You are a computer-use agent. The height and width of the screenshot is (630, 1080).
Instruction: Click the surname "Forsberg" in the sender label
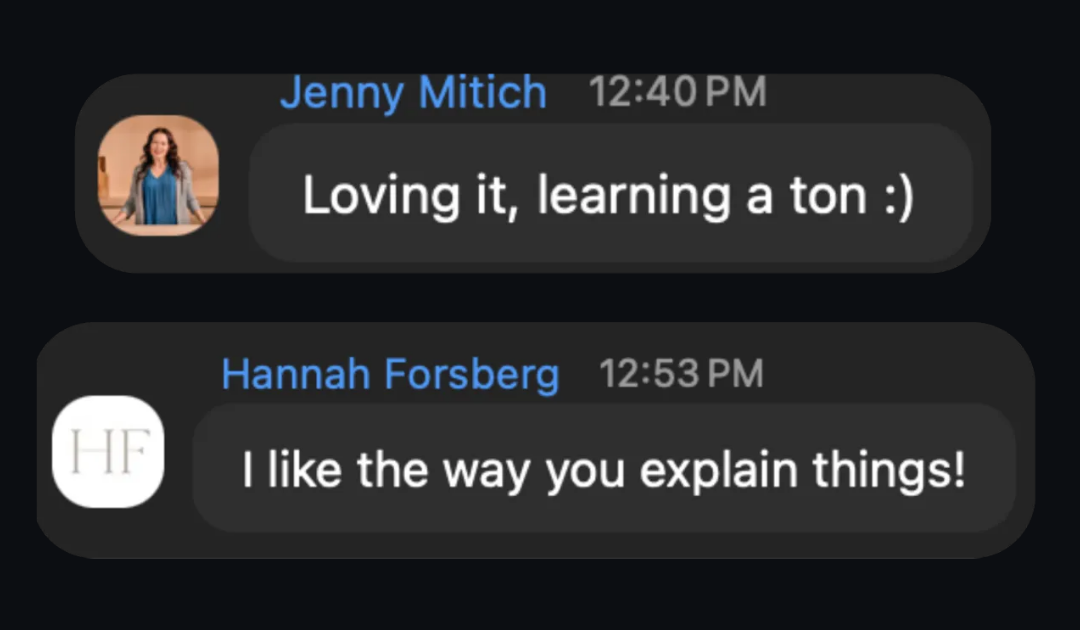(472, 374)
